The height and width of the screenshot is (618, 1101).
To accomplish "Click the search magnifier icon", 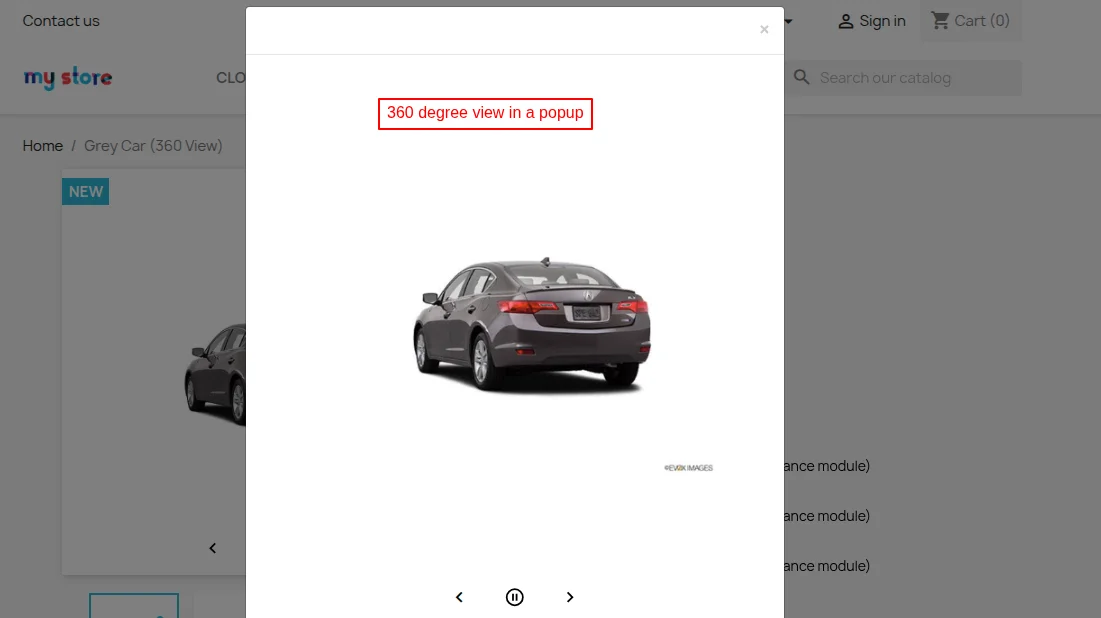I will (801, 77).
